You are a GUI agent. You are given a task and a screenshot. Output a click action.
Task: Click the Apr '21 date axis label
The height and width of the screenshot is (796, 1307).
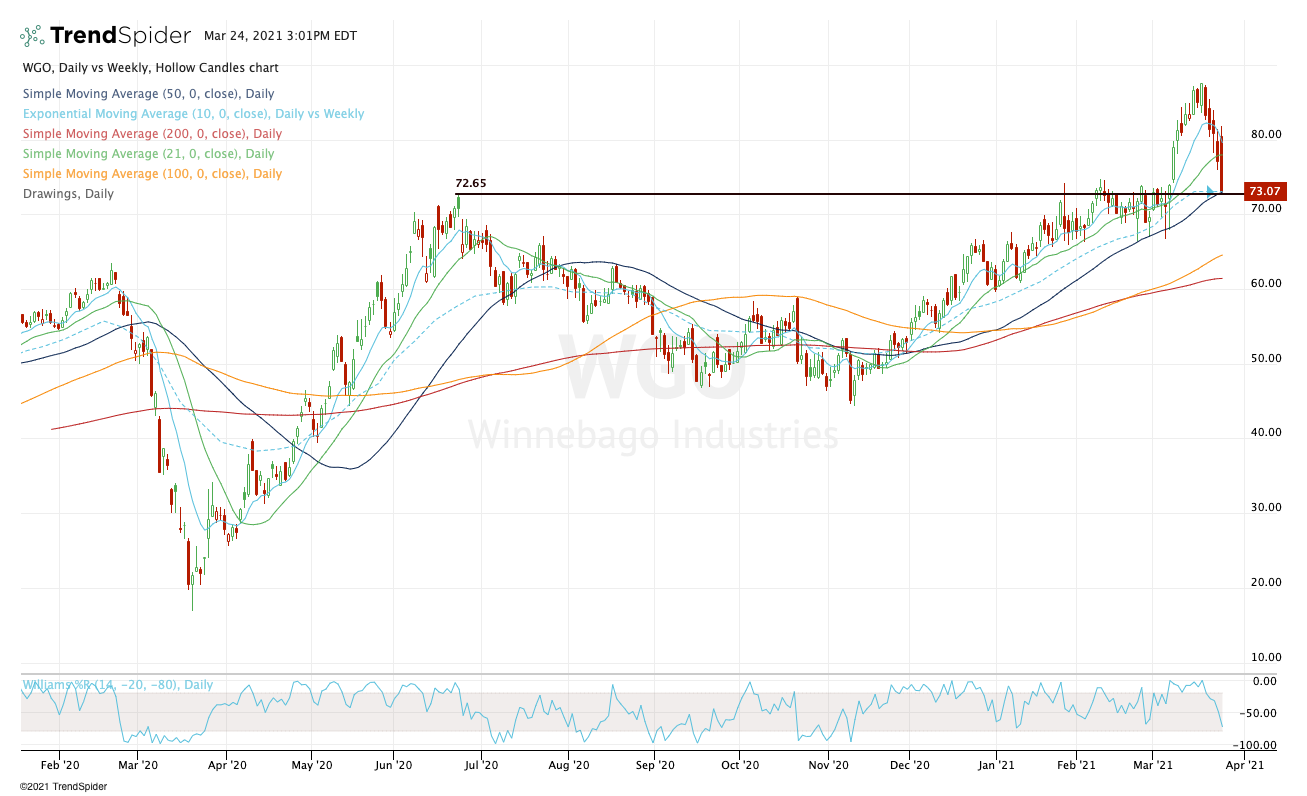click(x=1245, y=764)
